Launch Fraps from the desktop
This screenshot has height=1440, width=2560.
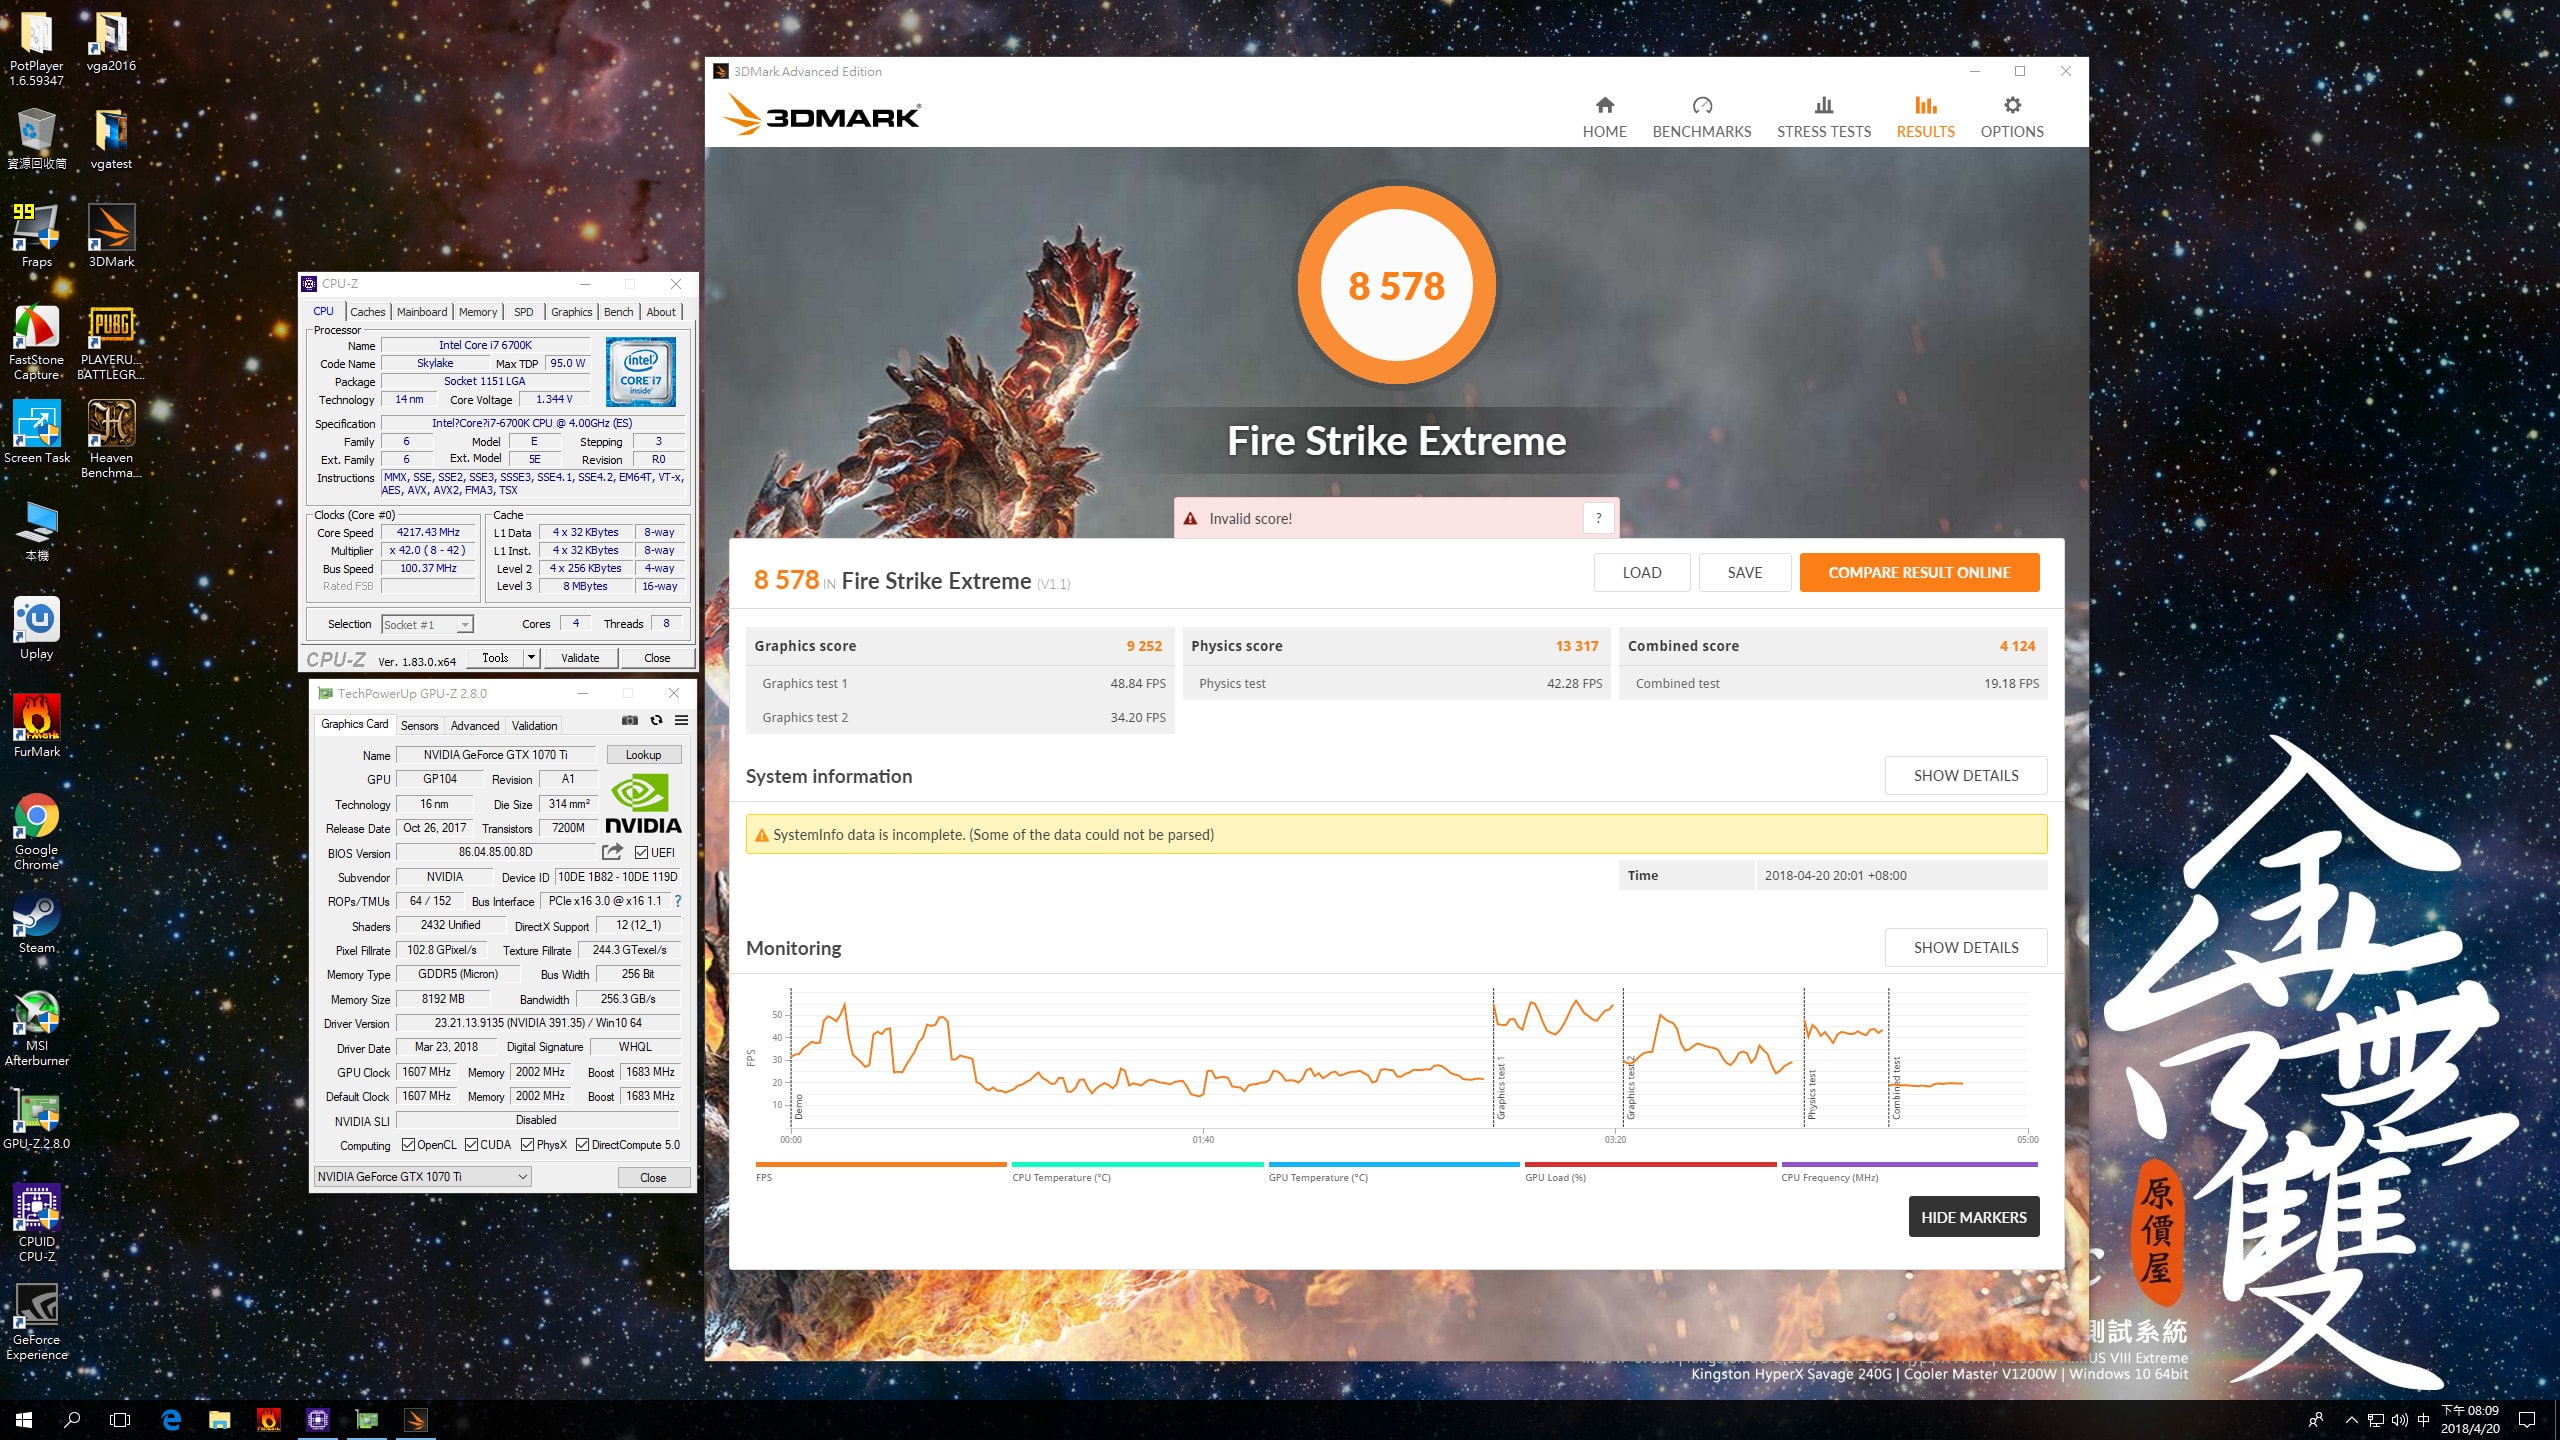tap(37, 236)
